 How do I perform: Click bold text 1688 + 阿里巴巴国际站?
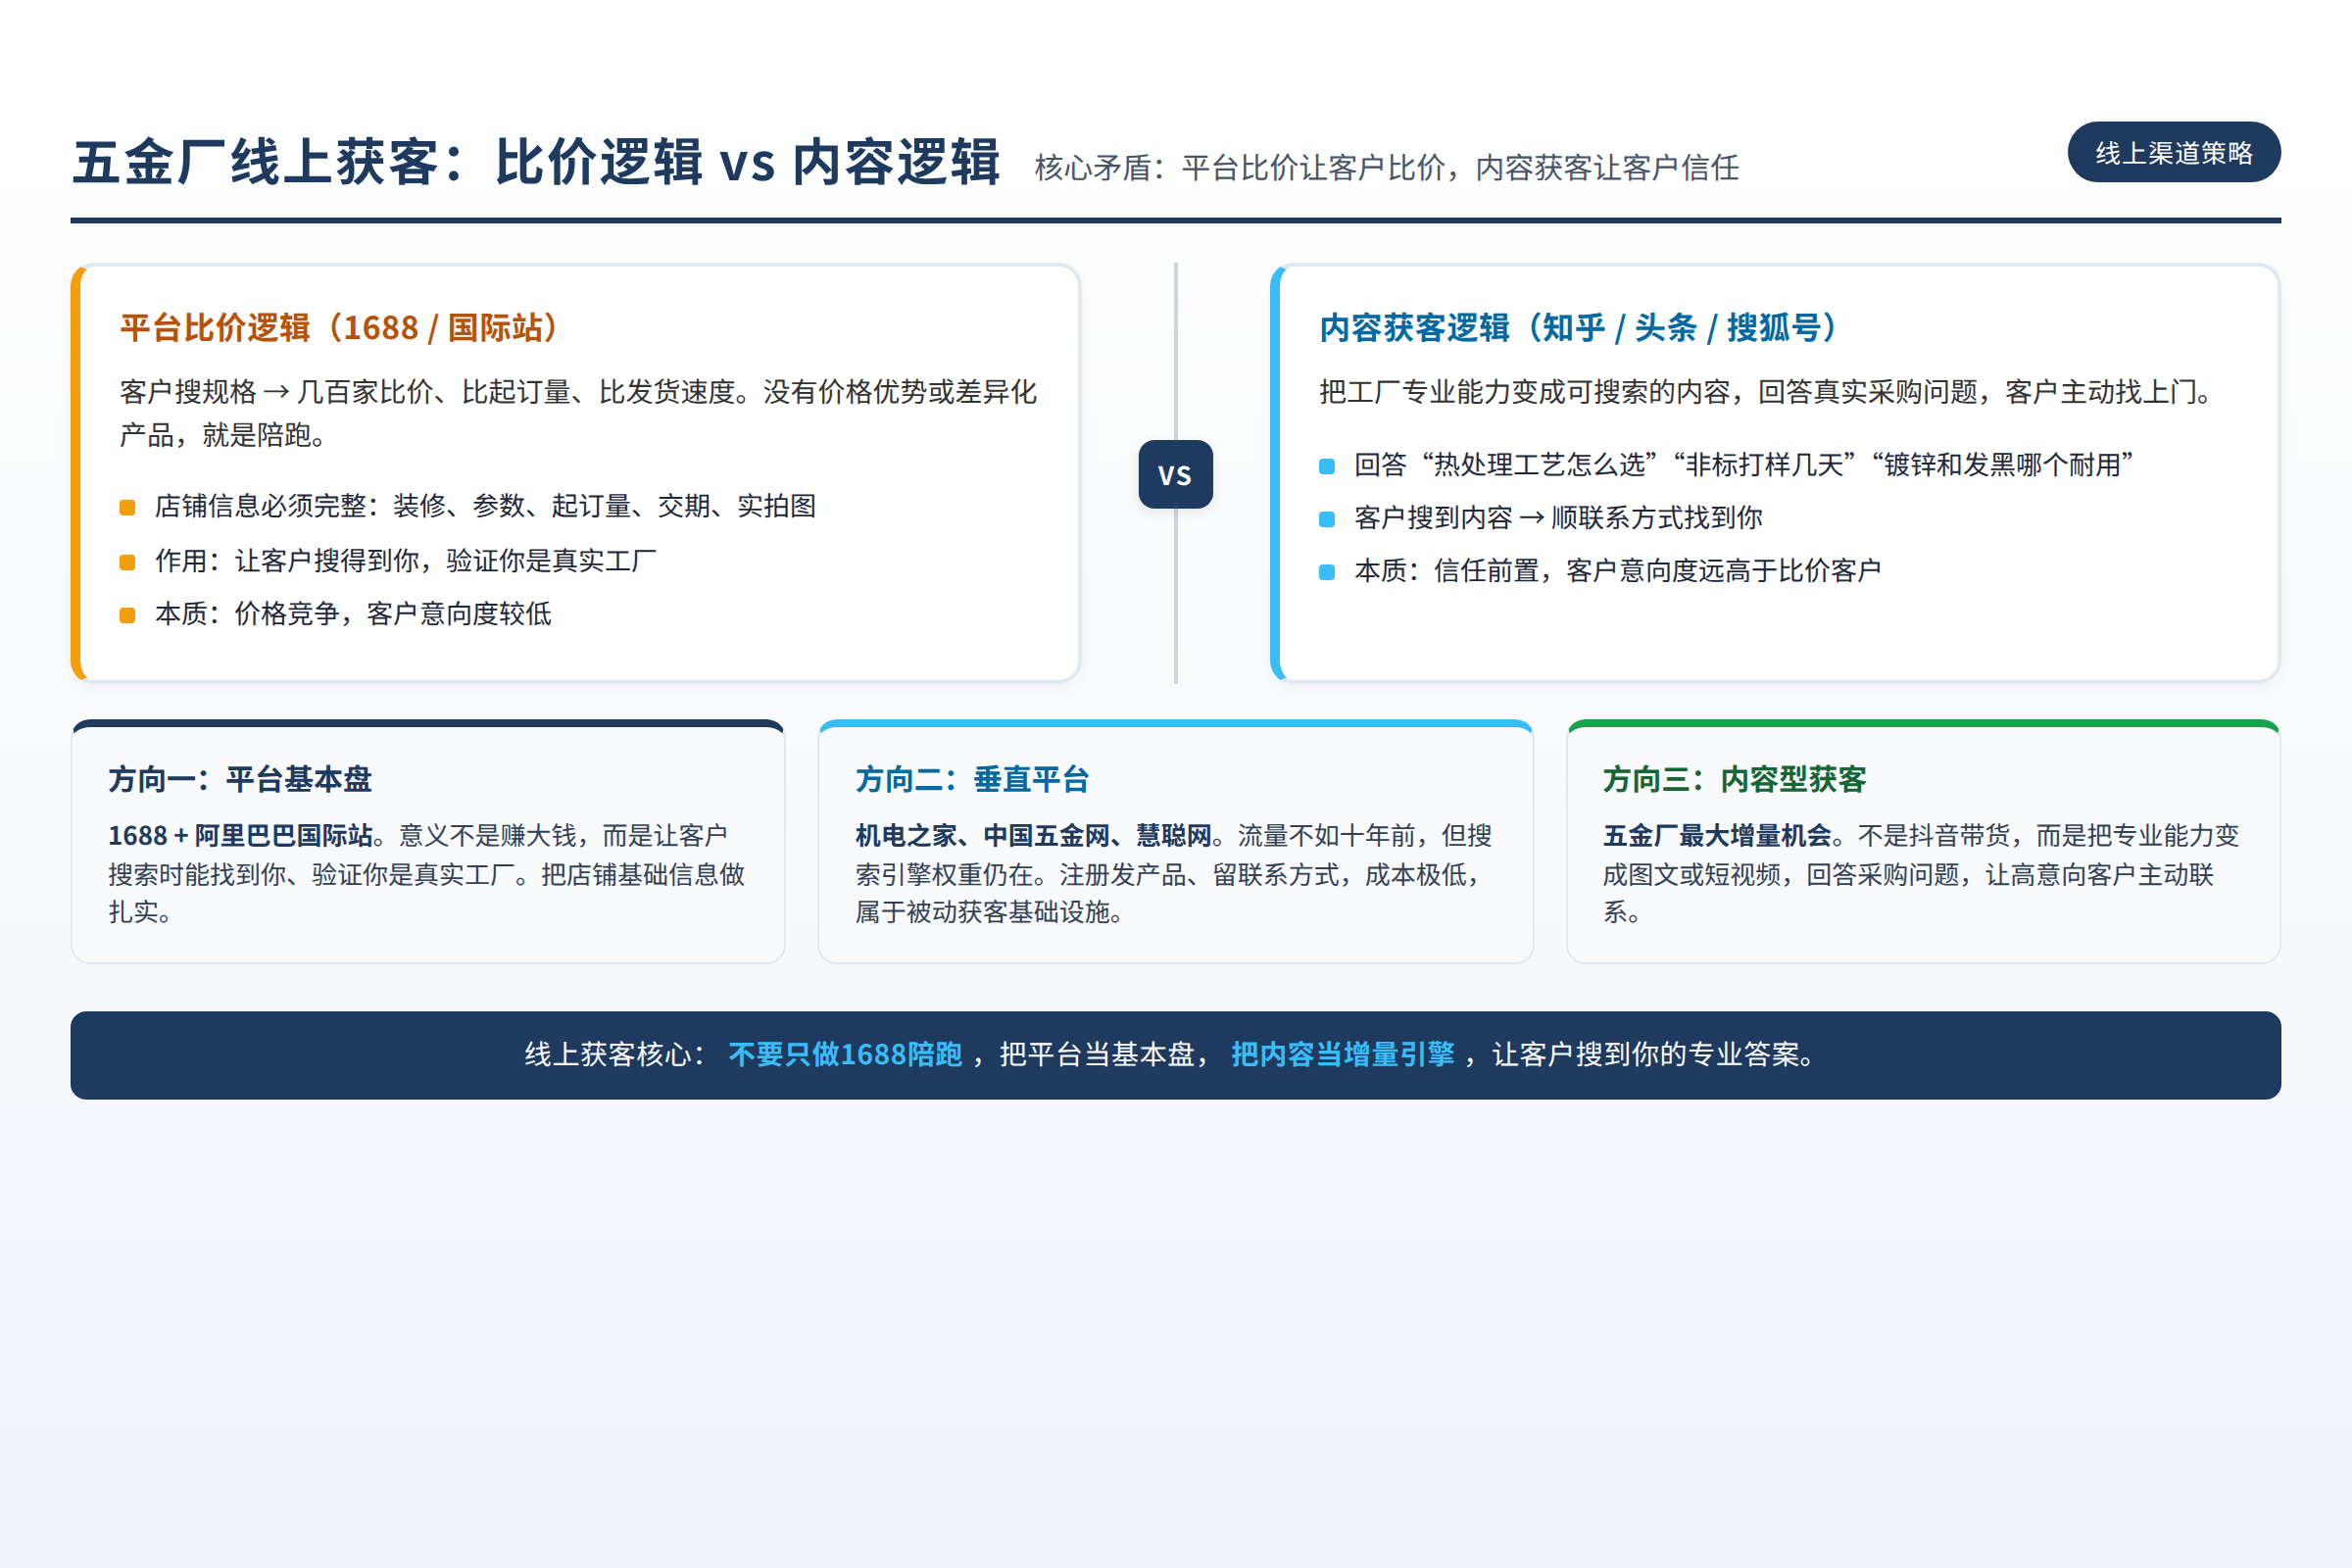point(241,835)
